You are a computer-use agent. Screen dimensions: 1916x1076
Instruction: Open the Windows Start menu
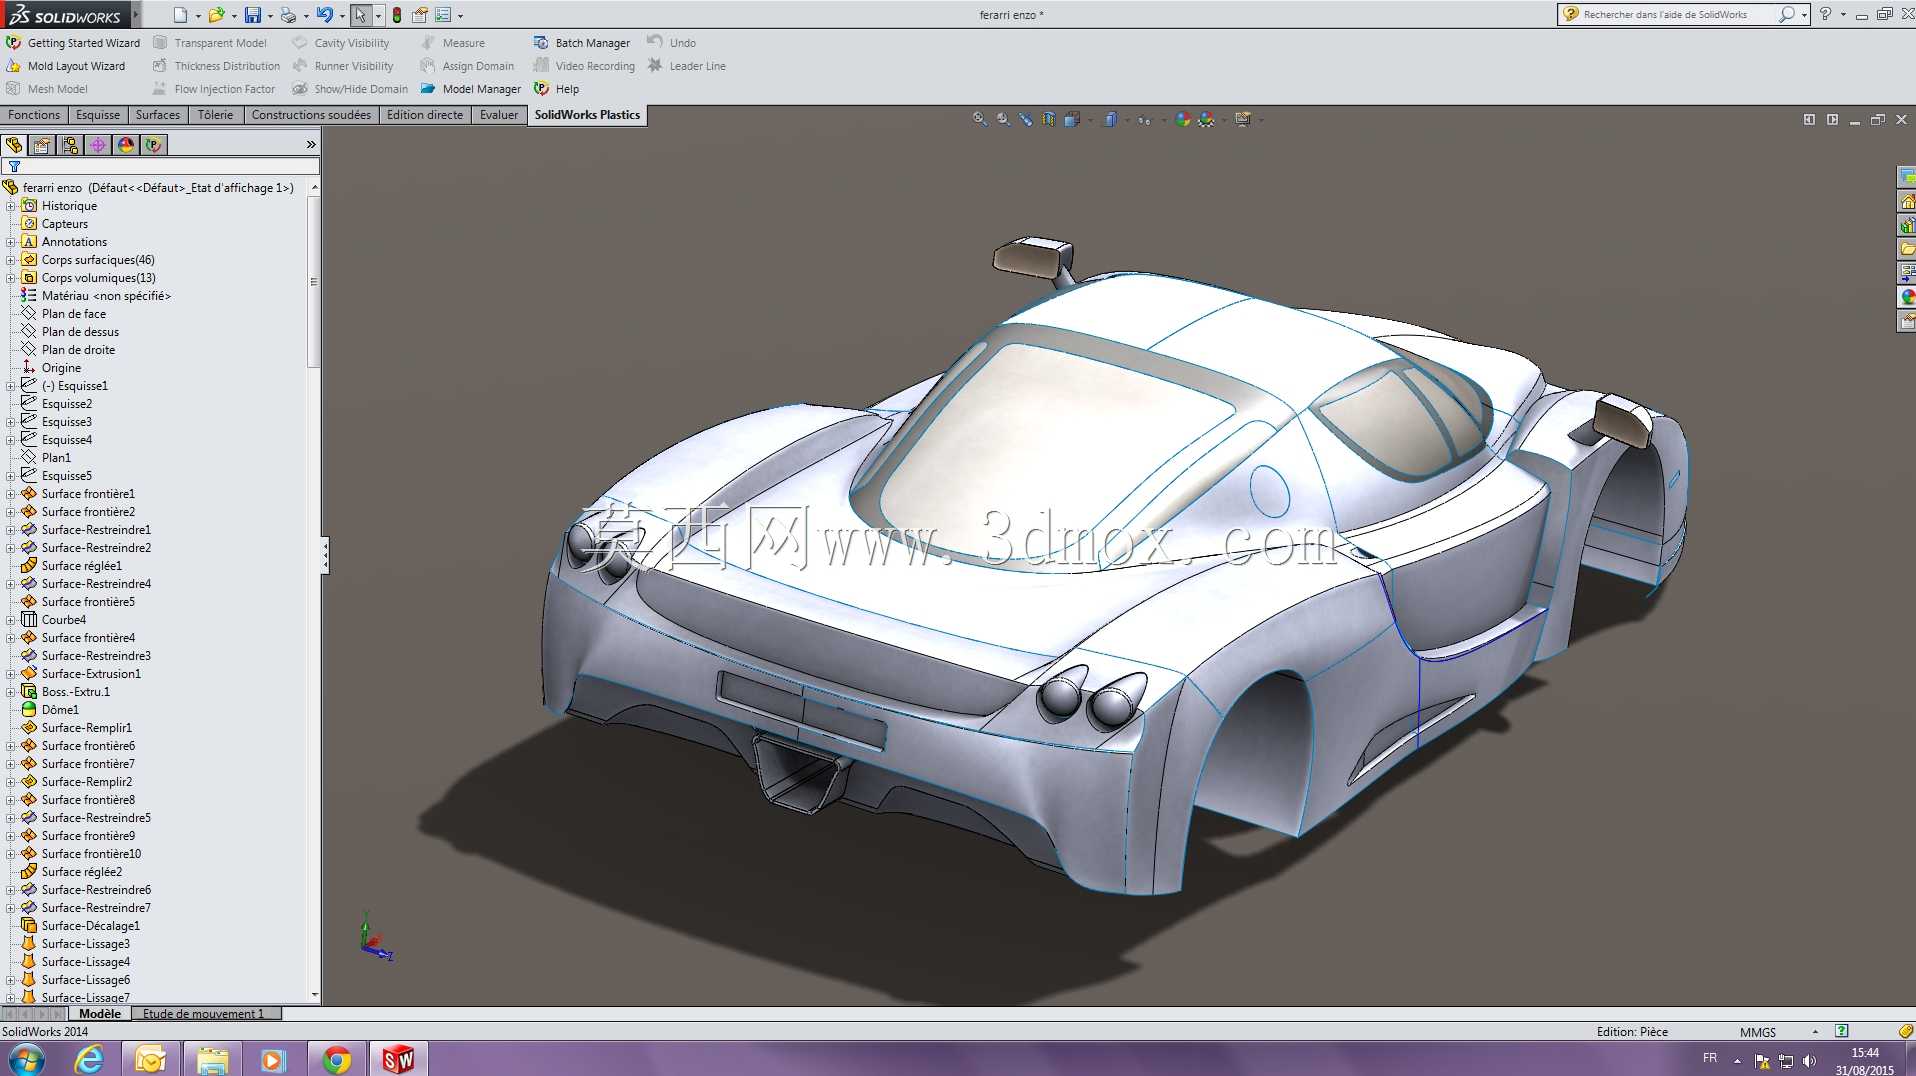coord(26,1059)
